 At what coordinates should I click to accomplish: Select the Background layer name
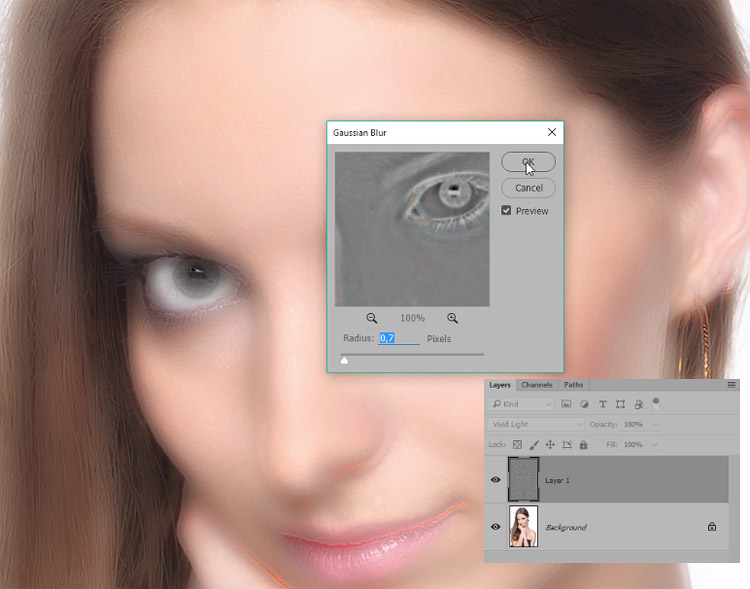(x=566, y=527)
